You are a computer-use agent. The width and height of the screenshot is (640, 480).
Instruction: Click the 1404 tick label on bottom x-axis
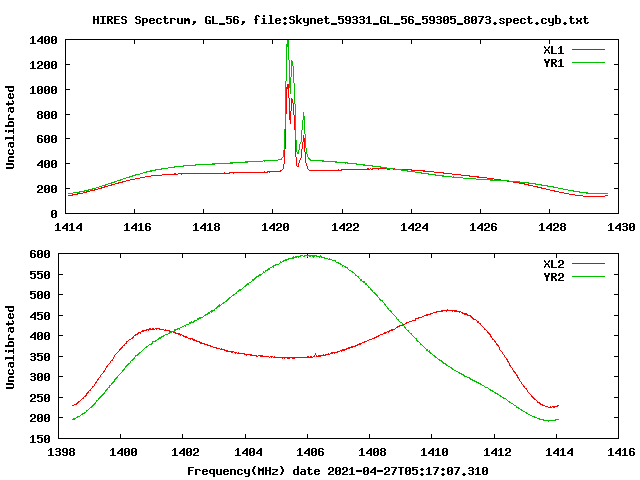[248, 452]
